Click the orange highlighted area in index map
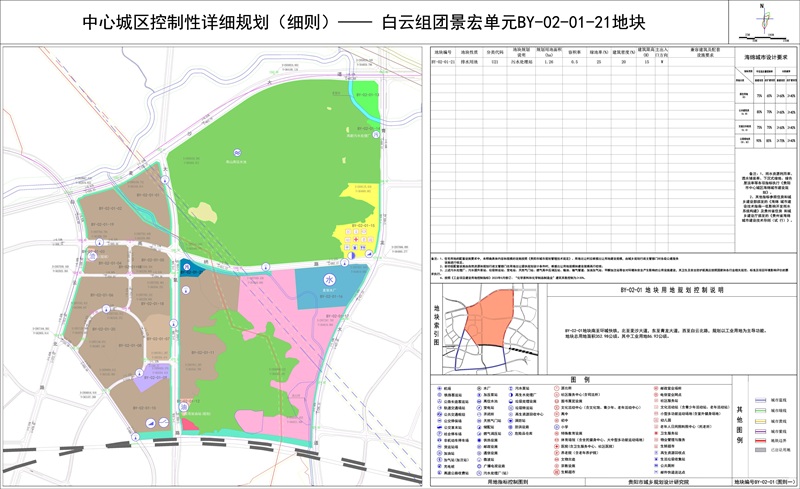Screen dimensions: 800x489 [x=489, y=318]
